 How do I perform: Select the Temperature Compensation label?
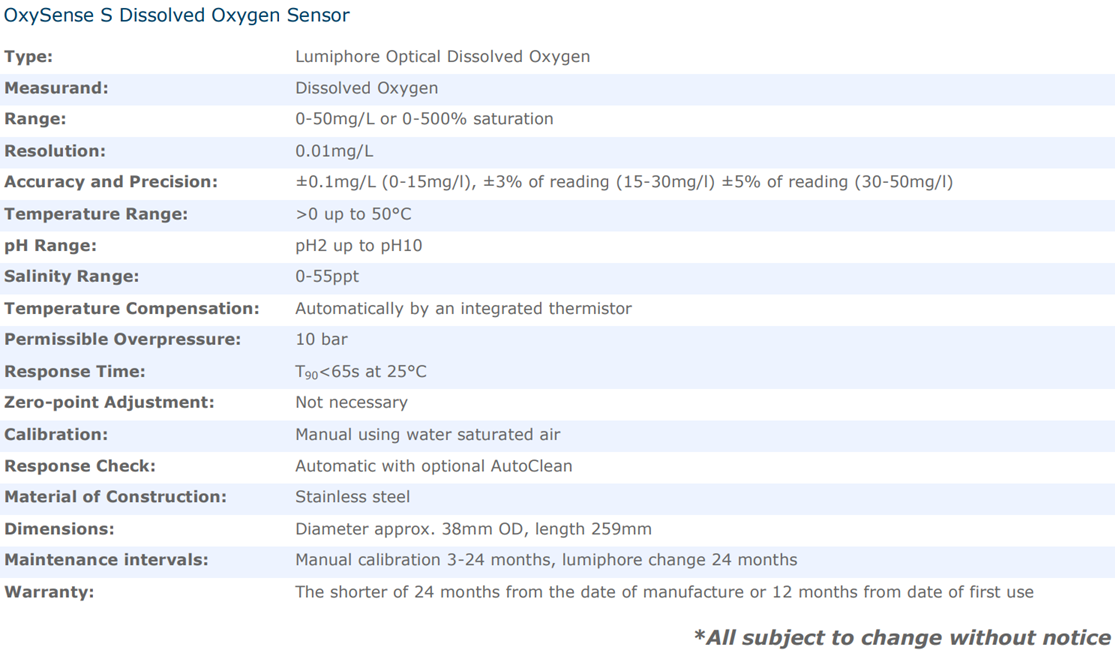(132, 309)
